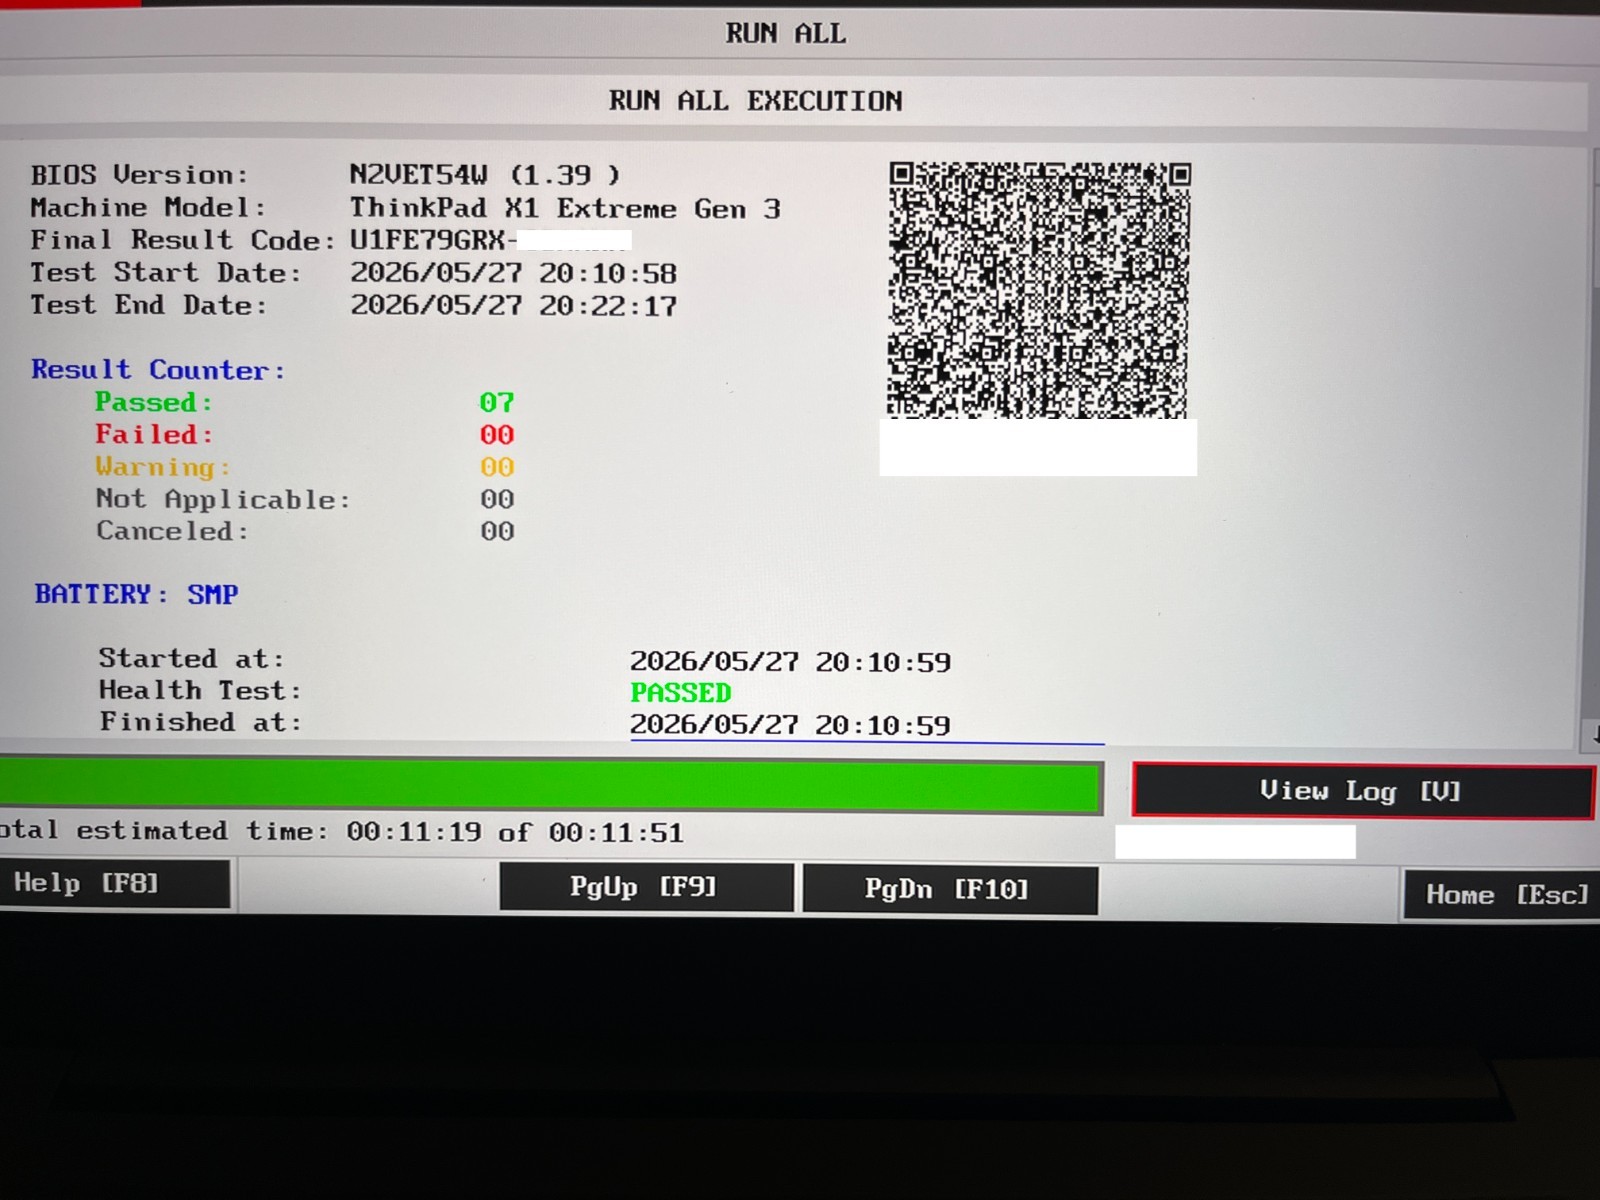Click the Test Start Date label
Image resolution: width=1600 pixels, height=1200 pixels.
tap(165, 273)
